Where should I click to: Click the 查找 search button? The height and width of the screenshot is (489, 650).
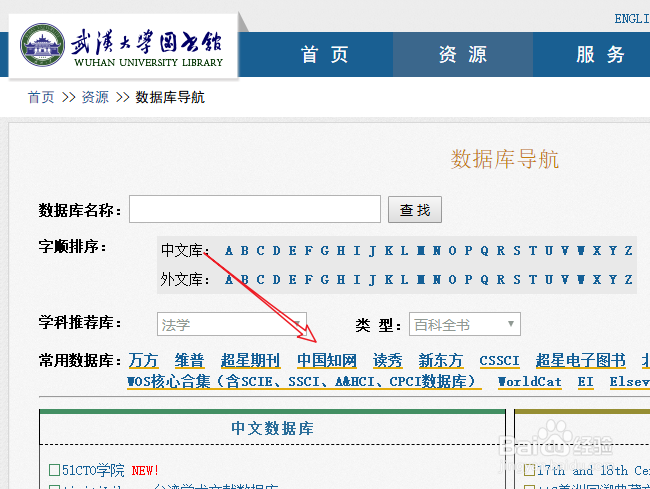[415, 210]
